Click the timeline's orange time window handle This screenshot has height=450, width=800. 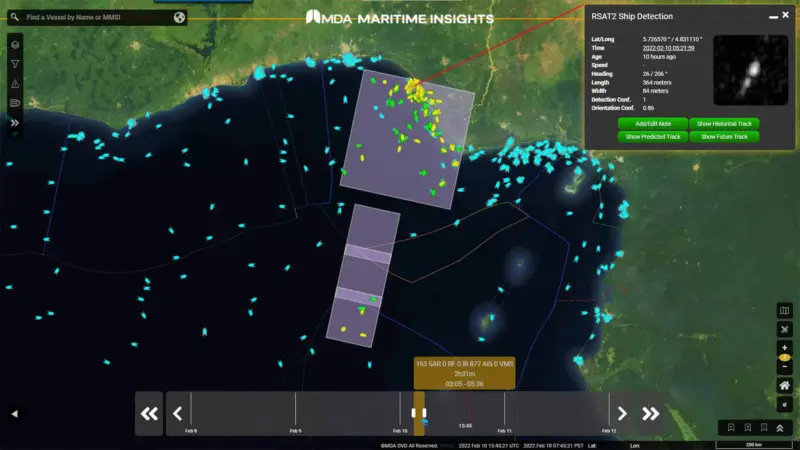(419, 412)
